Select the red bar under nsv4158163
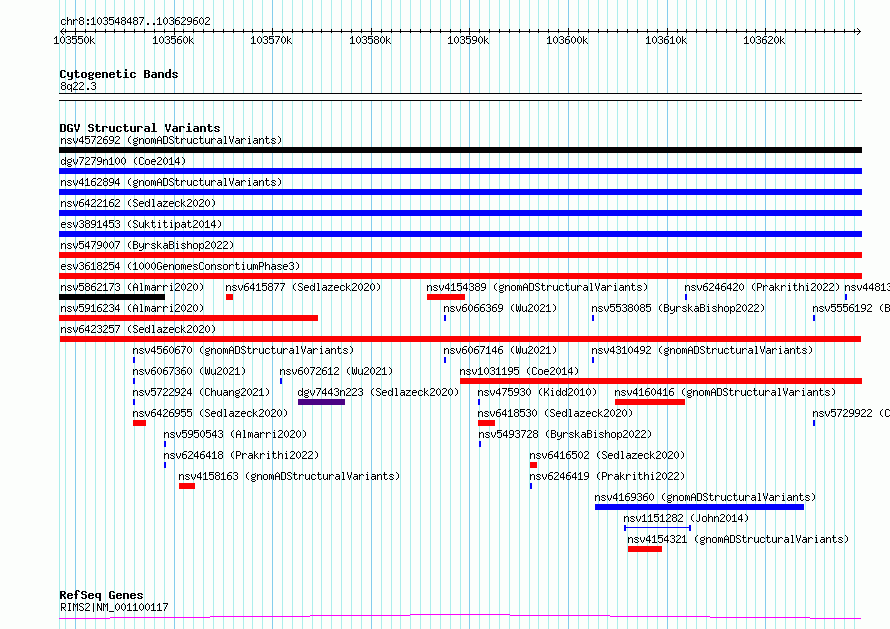The height and width of the screenshot is (629, 890). tap(187, 486)
